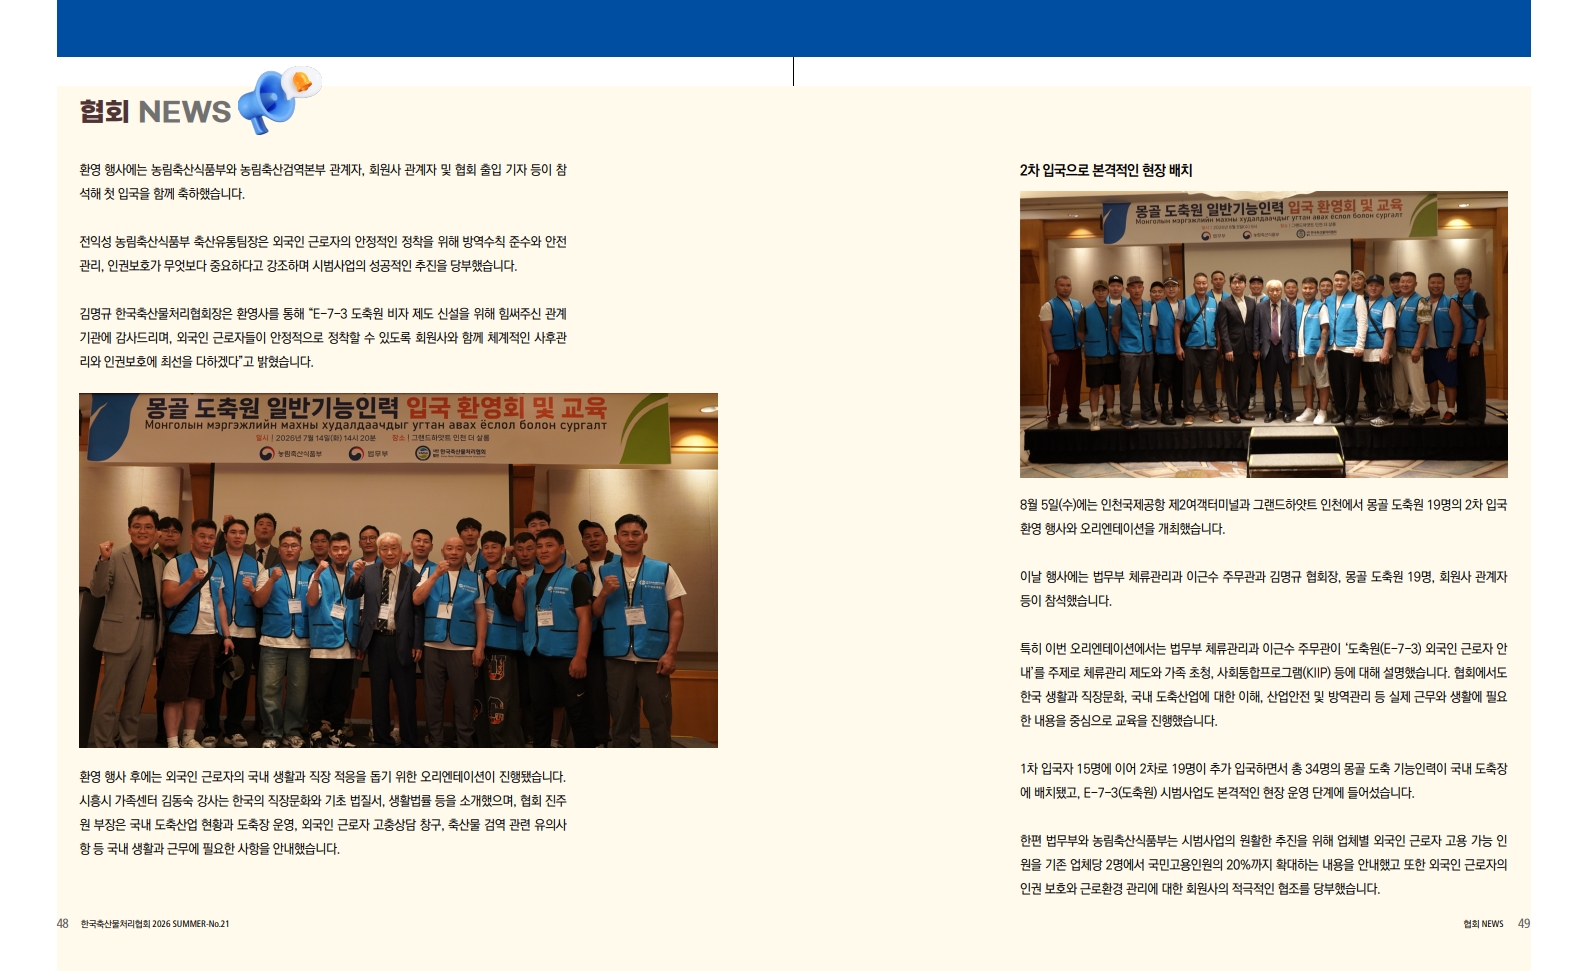Click the 법무부 logo on the left banner
The image size is (1587, 971).
368,454
